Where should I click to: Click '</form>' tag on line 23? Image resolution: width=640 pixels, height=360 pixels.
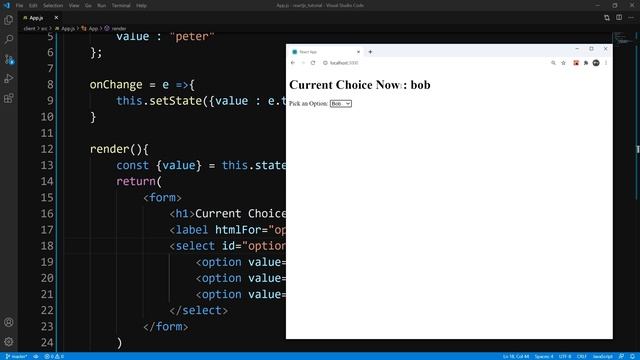point(166,327)
